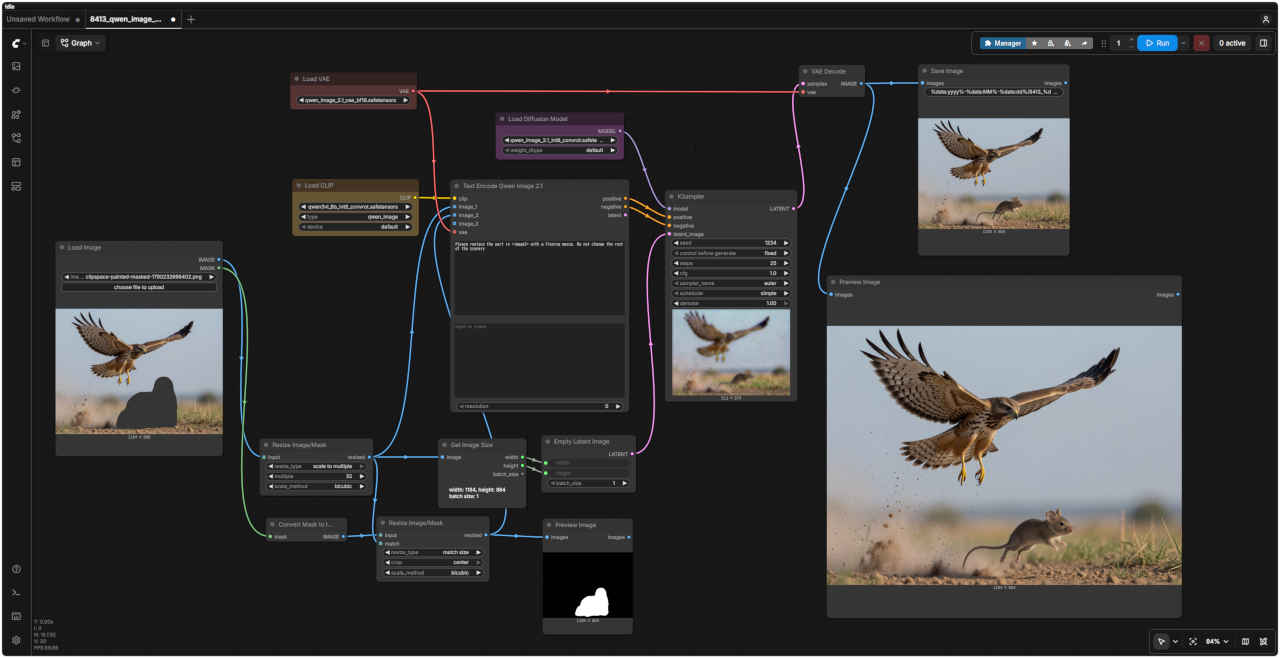Collapse the Load CLIP node
Screen dimensions: 1280x658
coord(299,185)
